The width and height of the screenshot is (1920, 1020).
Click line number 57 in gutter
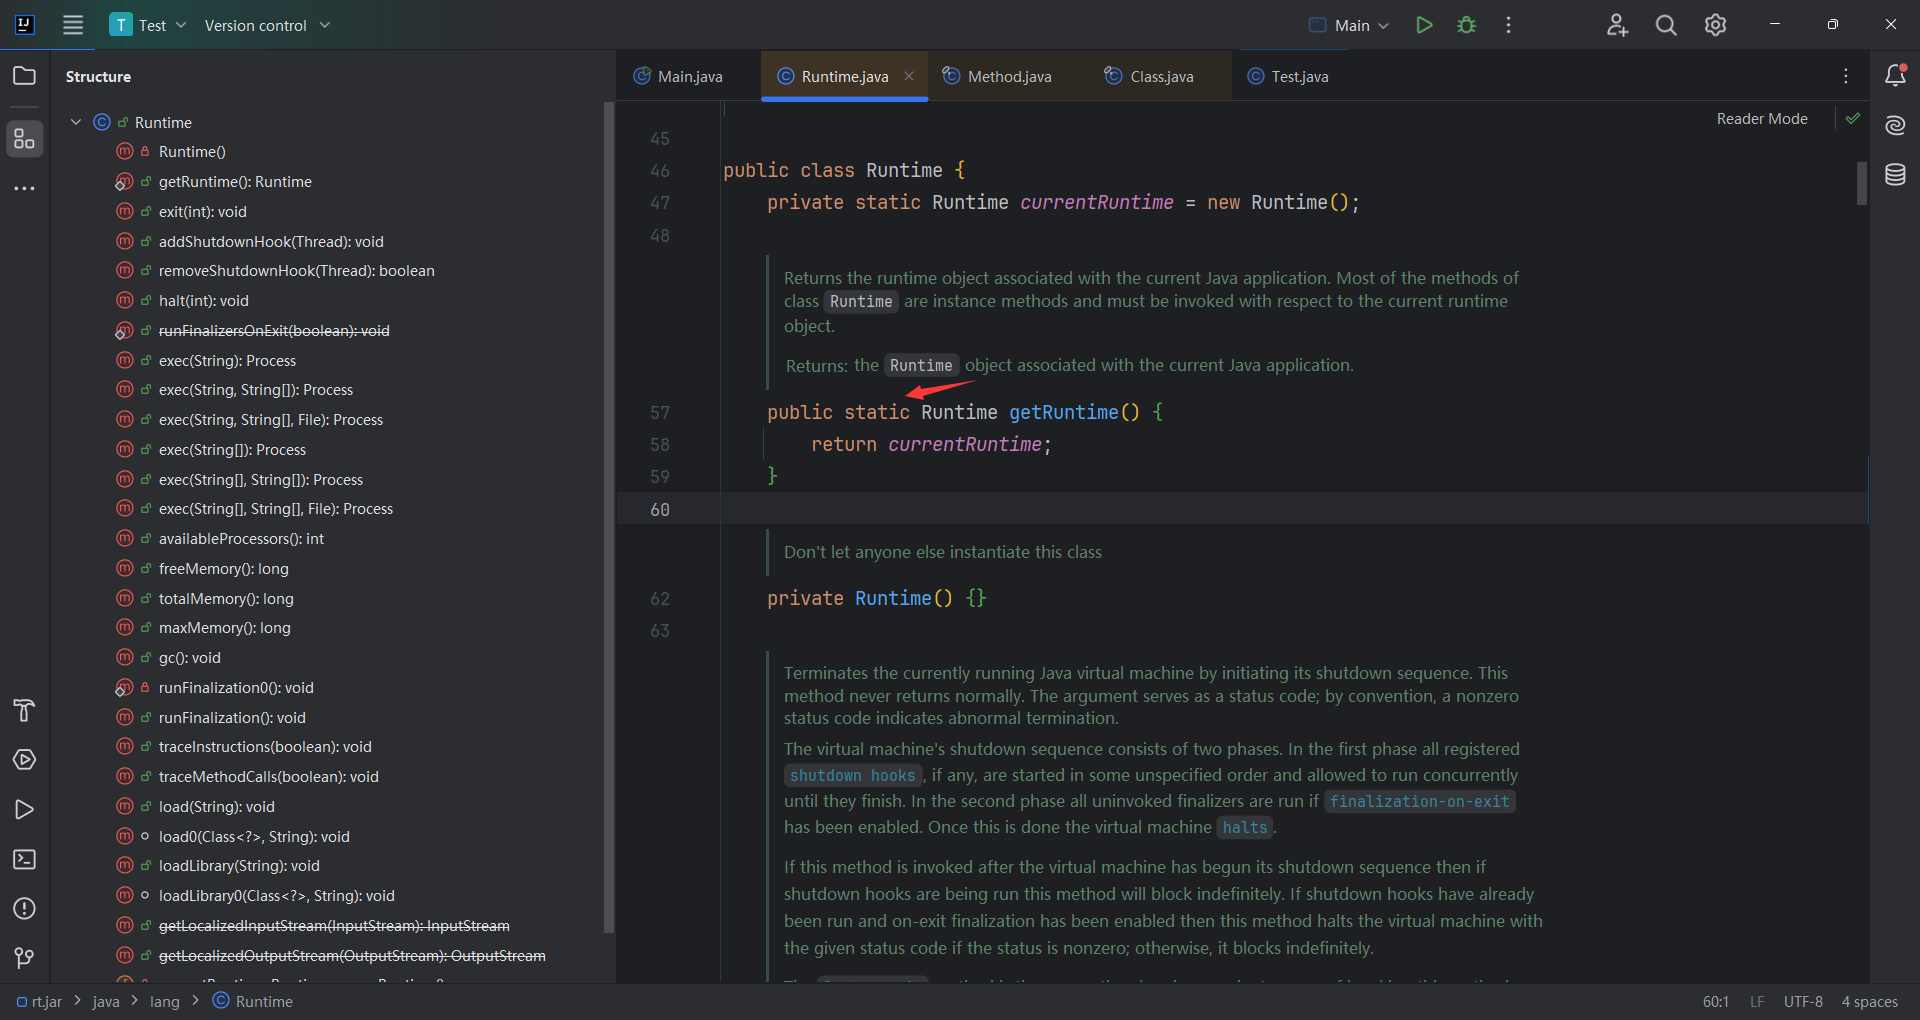pyautogui.click(x=659, y=413)
